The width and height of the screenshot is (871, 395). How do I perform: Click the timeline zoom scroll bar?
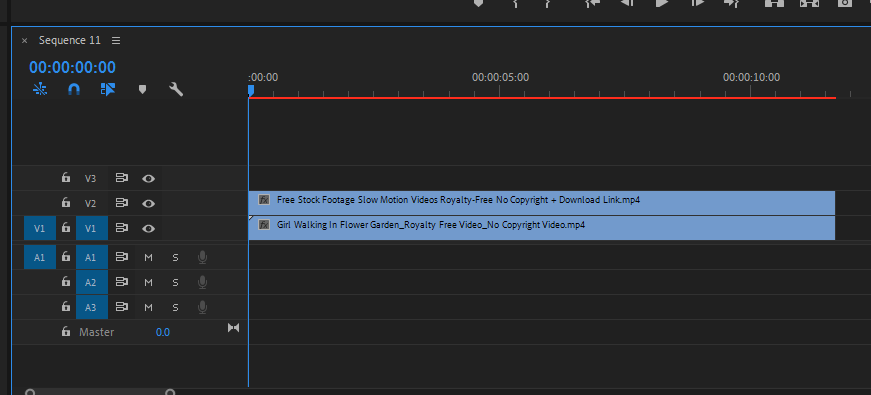click(x=101, y=392)
